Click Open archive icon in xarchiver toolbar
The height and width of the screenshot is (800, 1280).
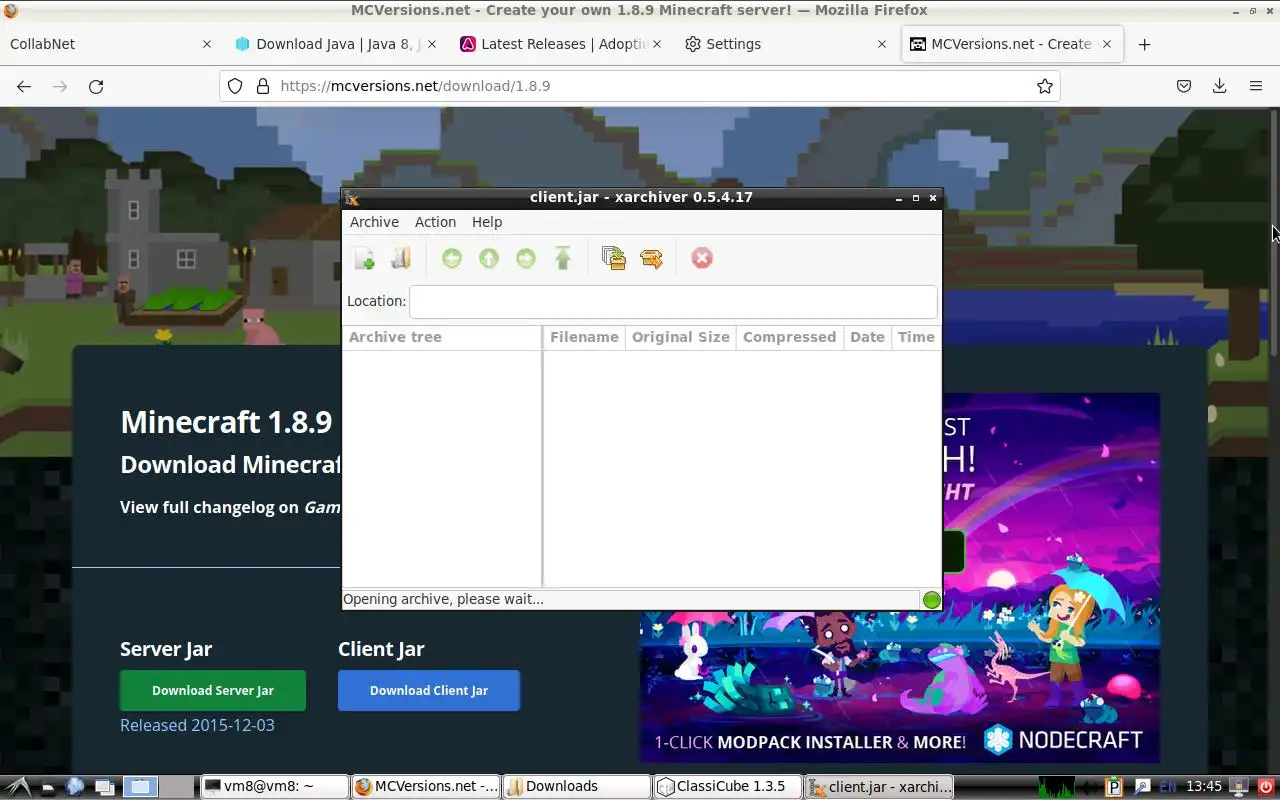(401, 259)
